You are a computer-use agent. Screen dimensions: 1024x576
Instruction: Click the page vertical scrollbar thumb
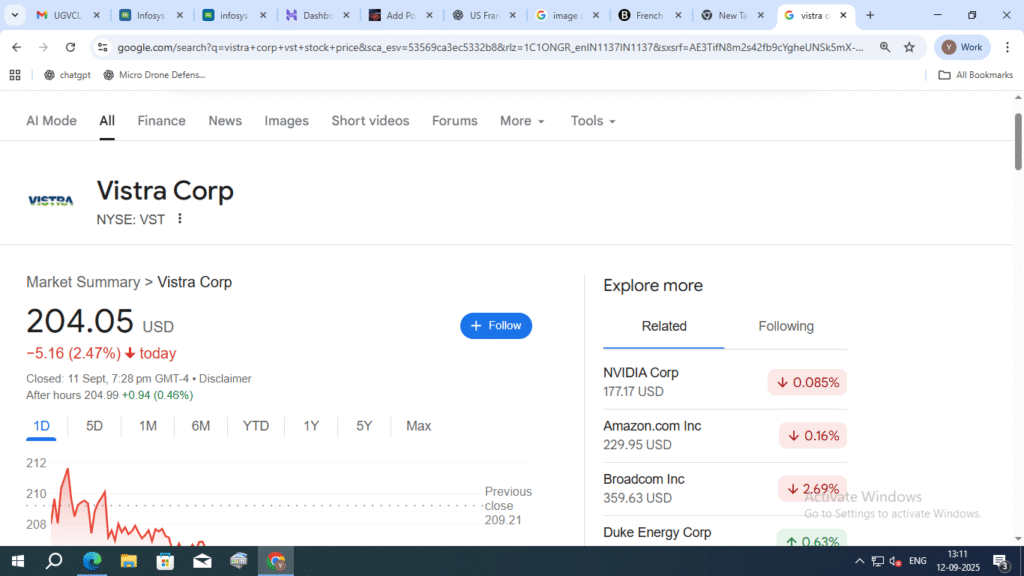point(1018,140)
